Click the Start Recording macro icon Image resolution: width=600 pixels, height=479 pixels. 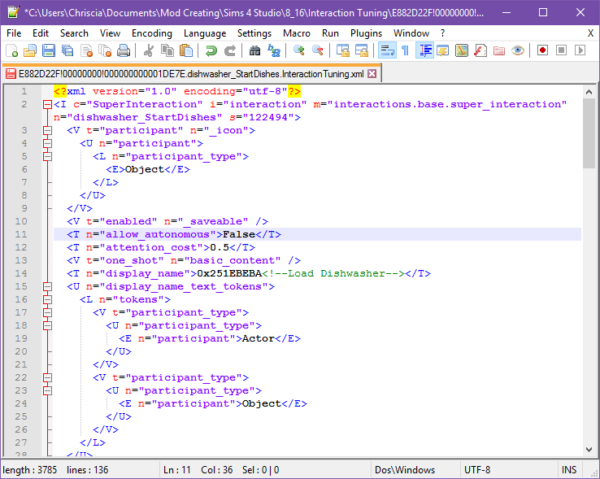point(543,50)
